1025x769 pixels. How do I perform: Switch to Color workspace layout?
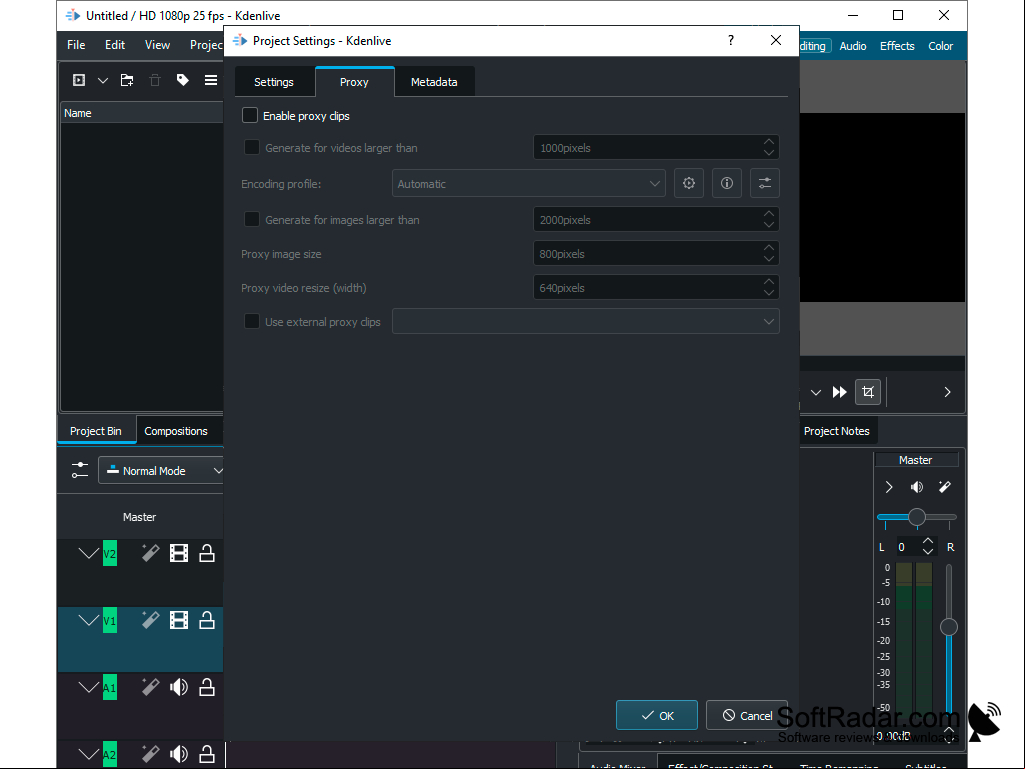tap(941, 46)
